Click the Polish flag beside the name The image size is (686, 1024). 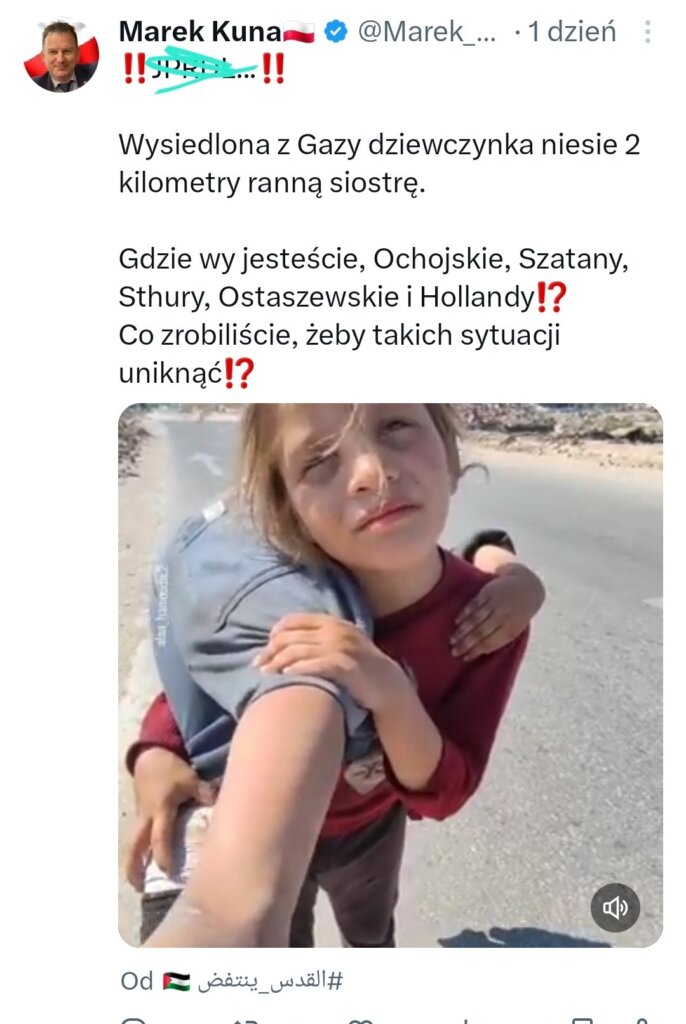[299, 32]
